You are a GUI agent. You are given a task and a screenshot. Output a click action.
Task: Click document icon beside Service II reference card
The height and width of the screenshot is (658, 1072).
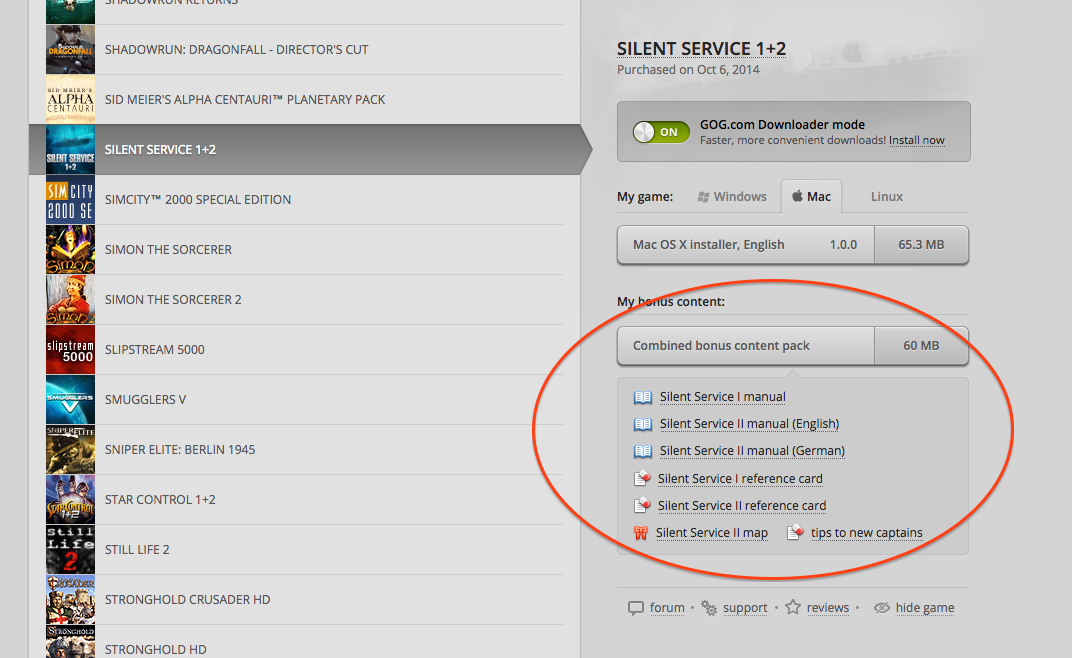click(641, 505)
